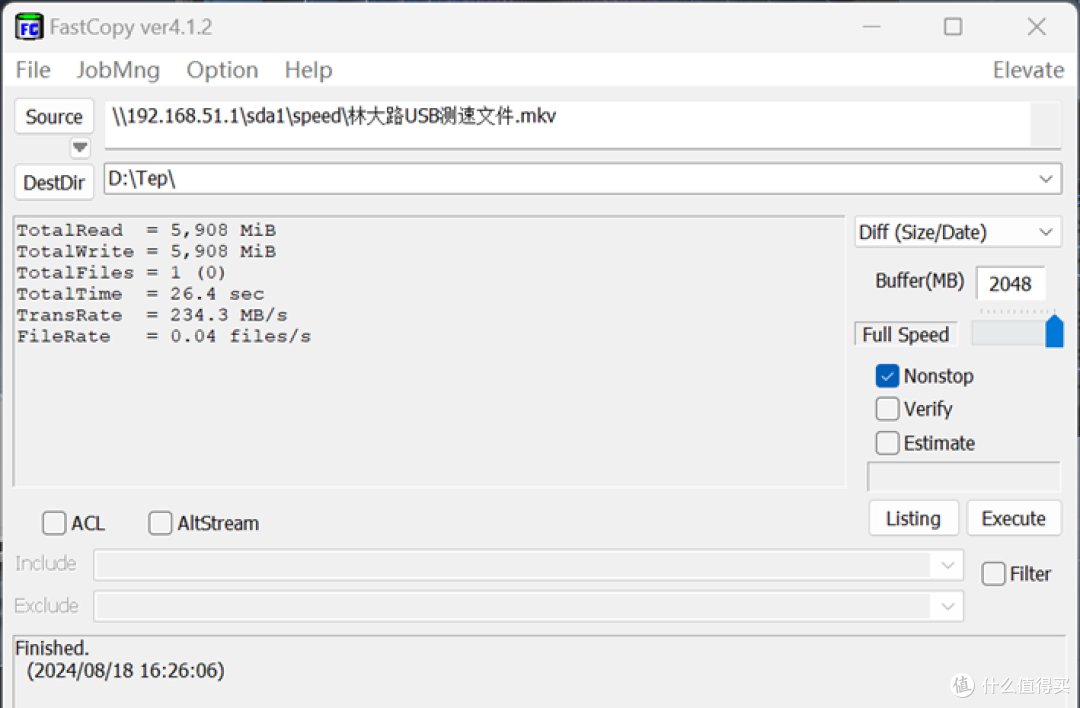1080x708 pixels.
Task: Click the Elevate menu item
Action: pos(1027,70)
